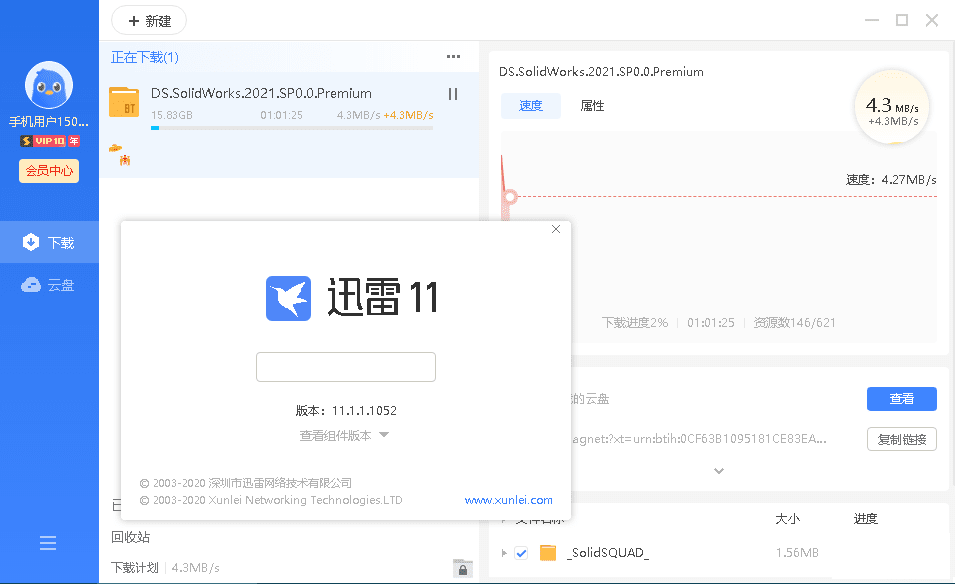The width and height of the screenshot is (955, 584).
Task: Minimize the Xunlei window
Action: click(x=872, y=20)
